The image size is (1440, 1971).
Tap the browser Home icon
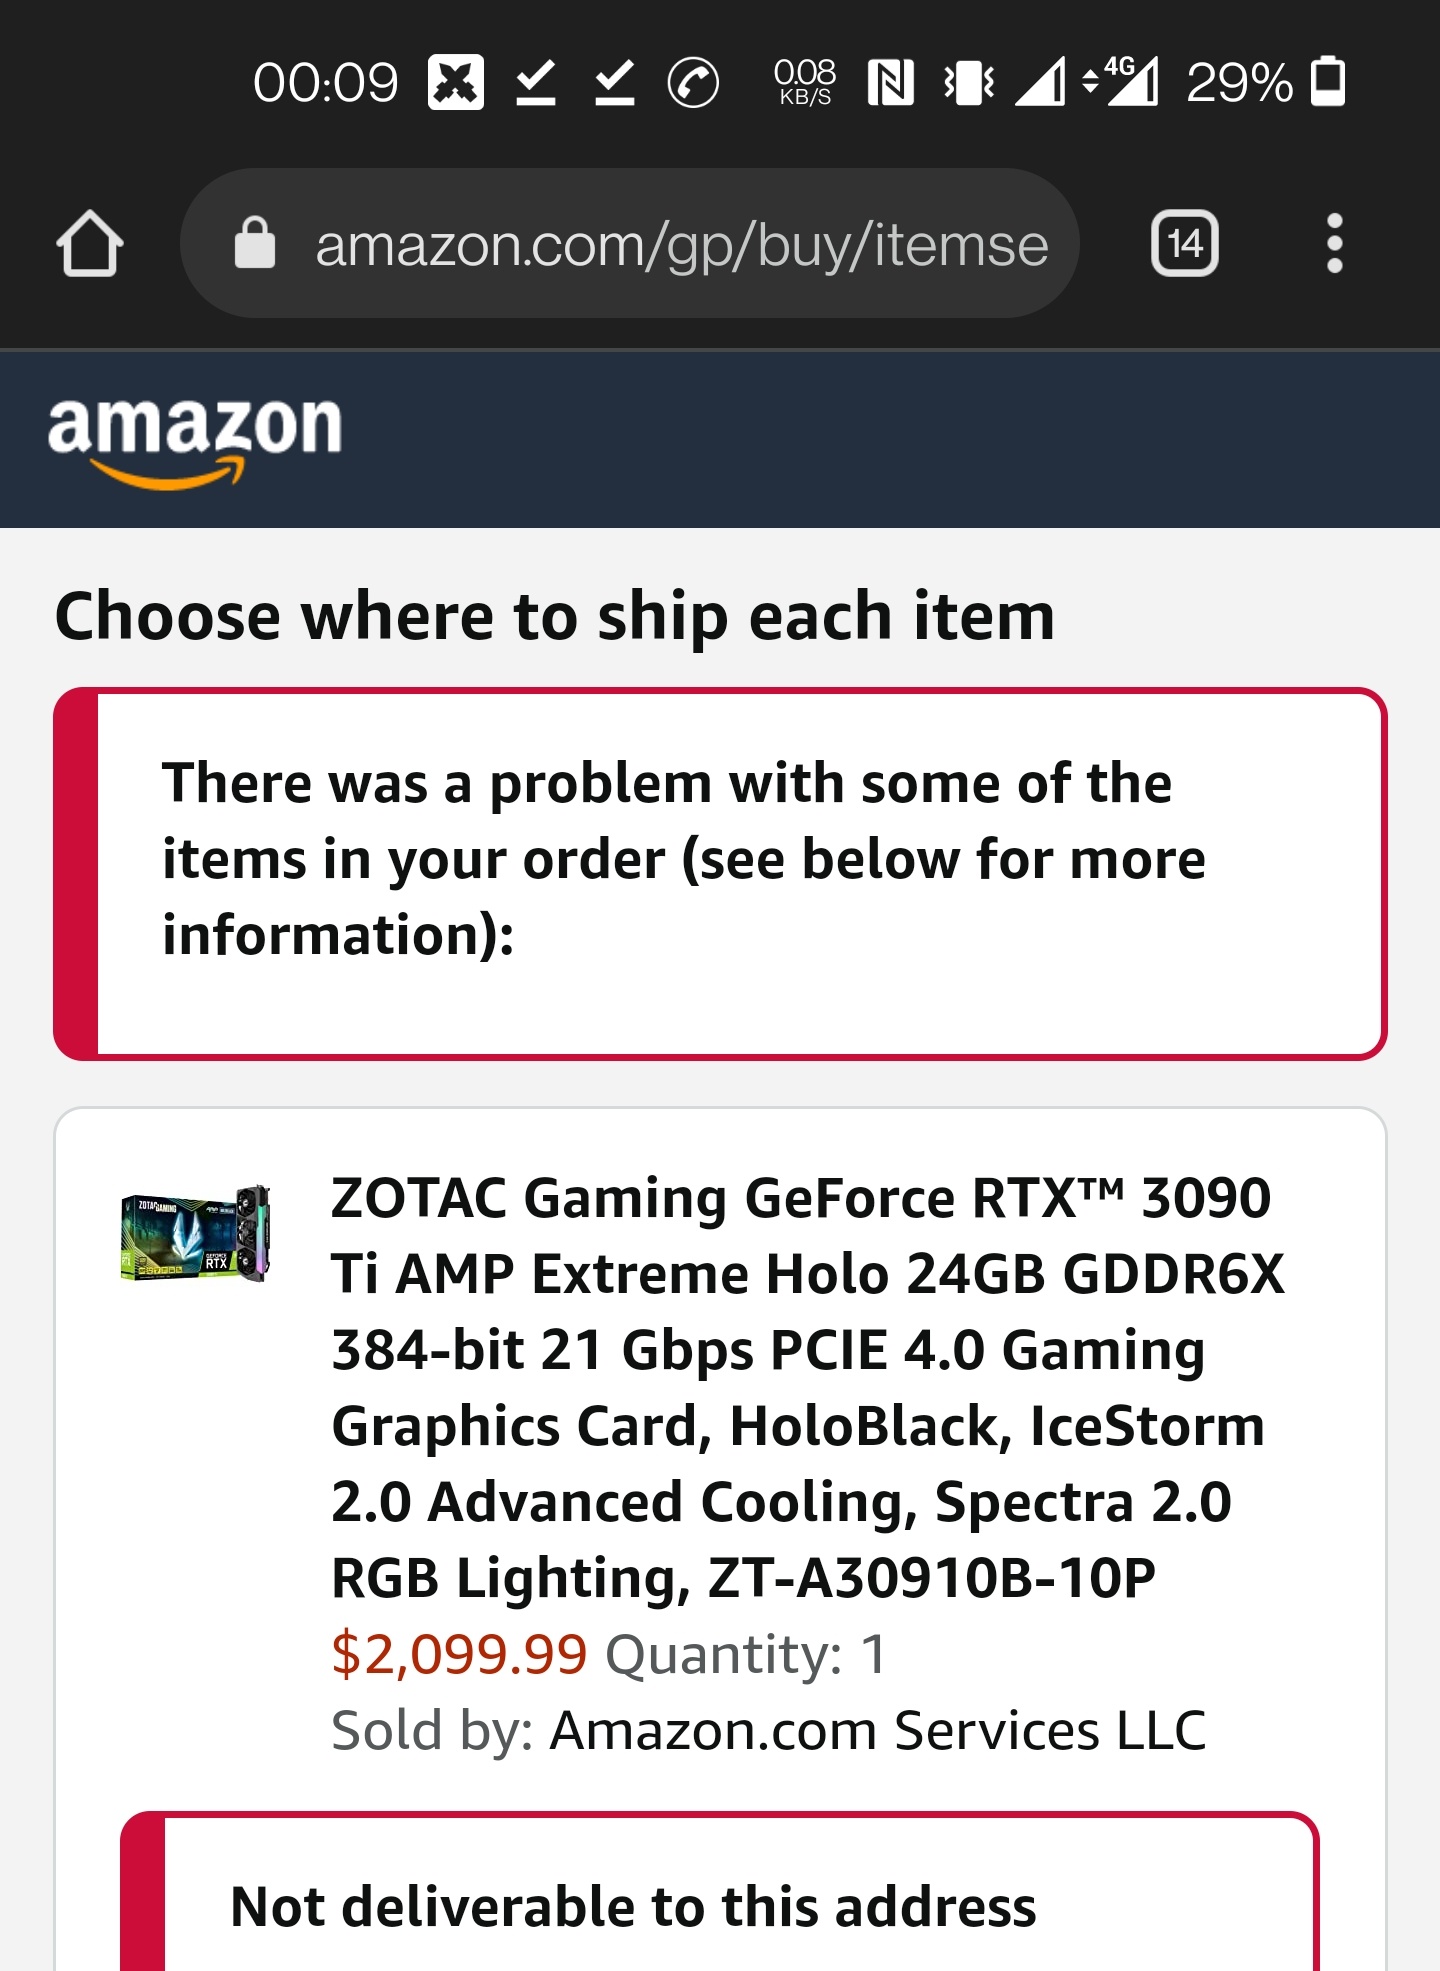(92, 243)
